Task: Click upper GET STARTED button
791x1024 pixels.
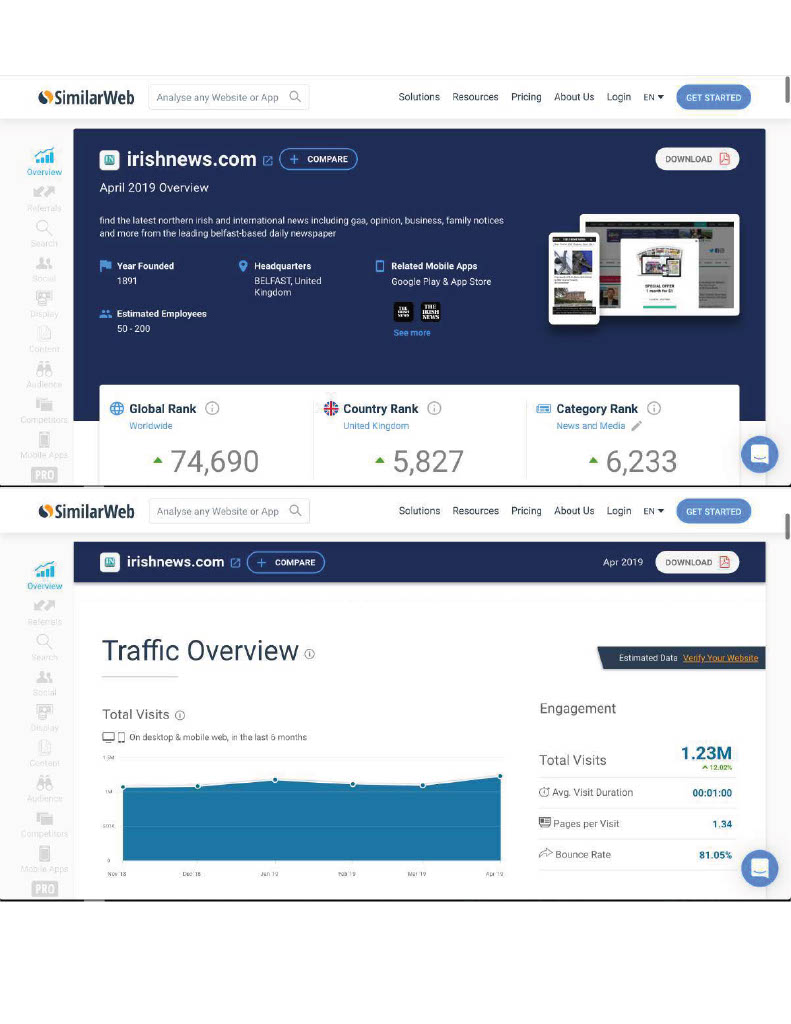Action: point(713,97)
